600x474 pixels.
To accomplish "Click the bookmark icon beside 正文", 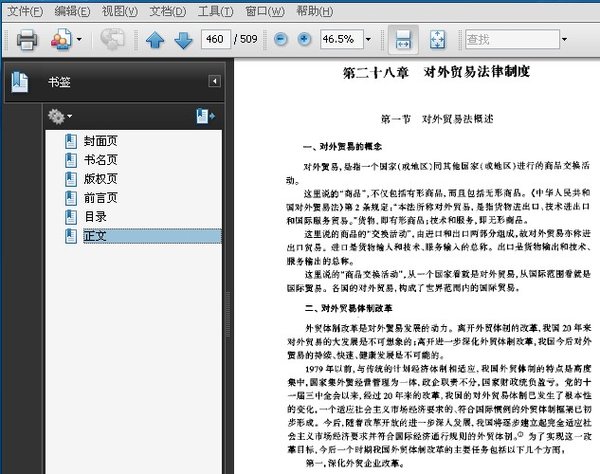I will [71, 236].
